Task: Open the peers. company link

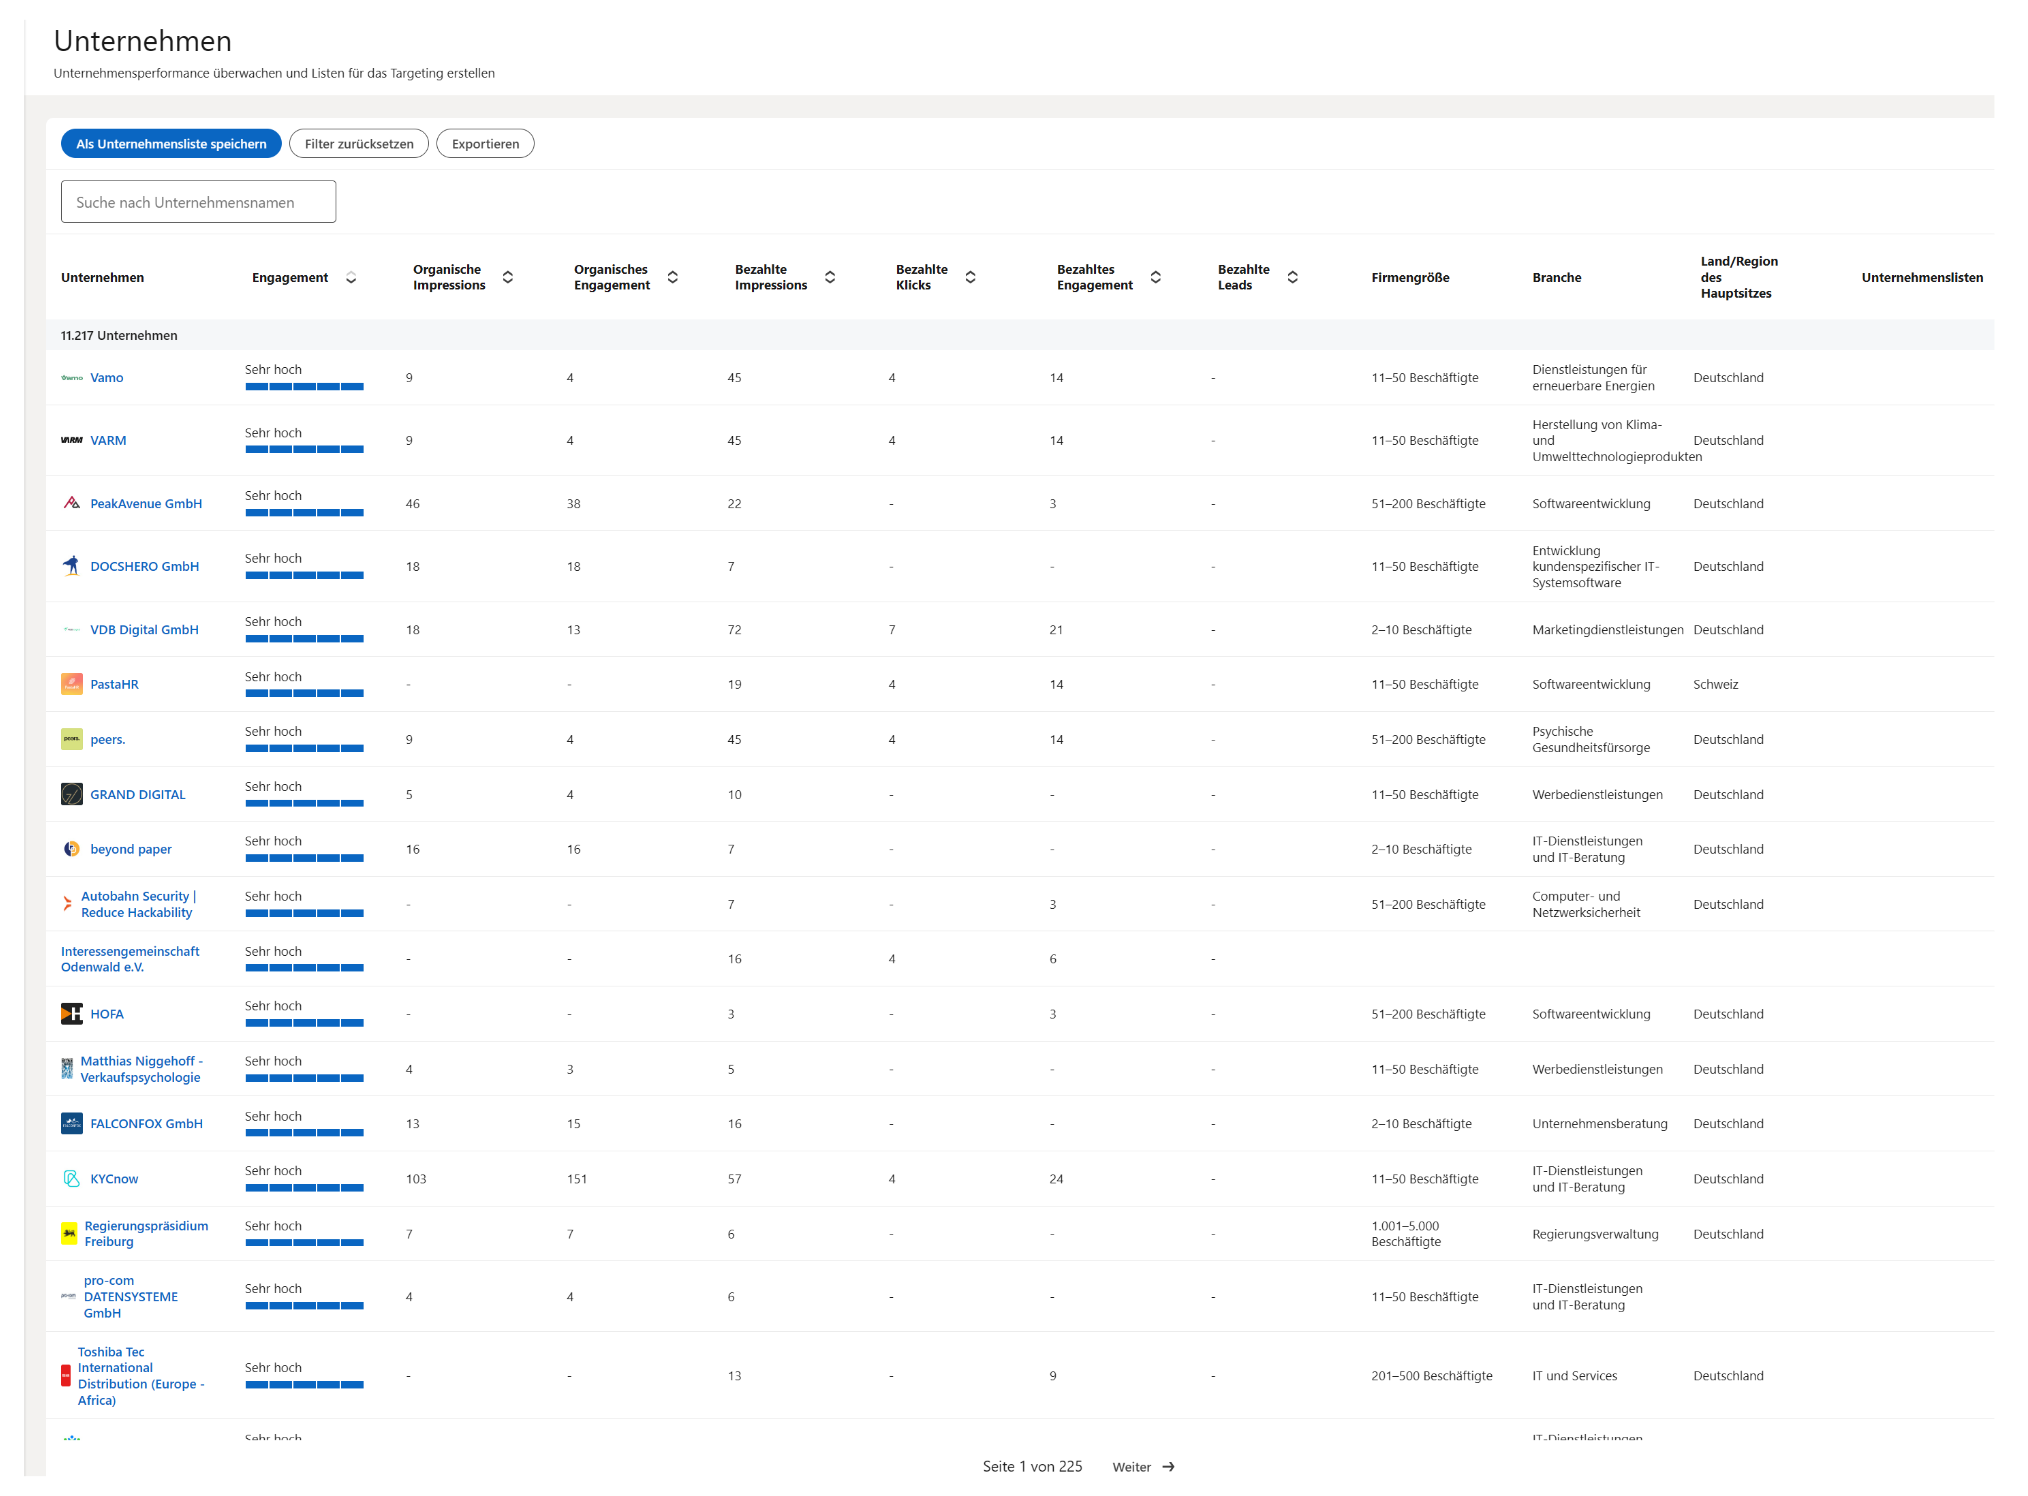Action: (108, 740)
